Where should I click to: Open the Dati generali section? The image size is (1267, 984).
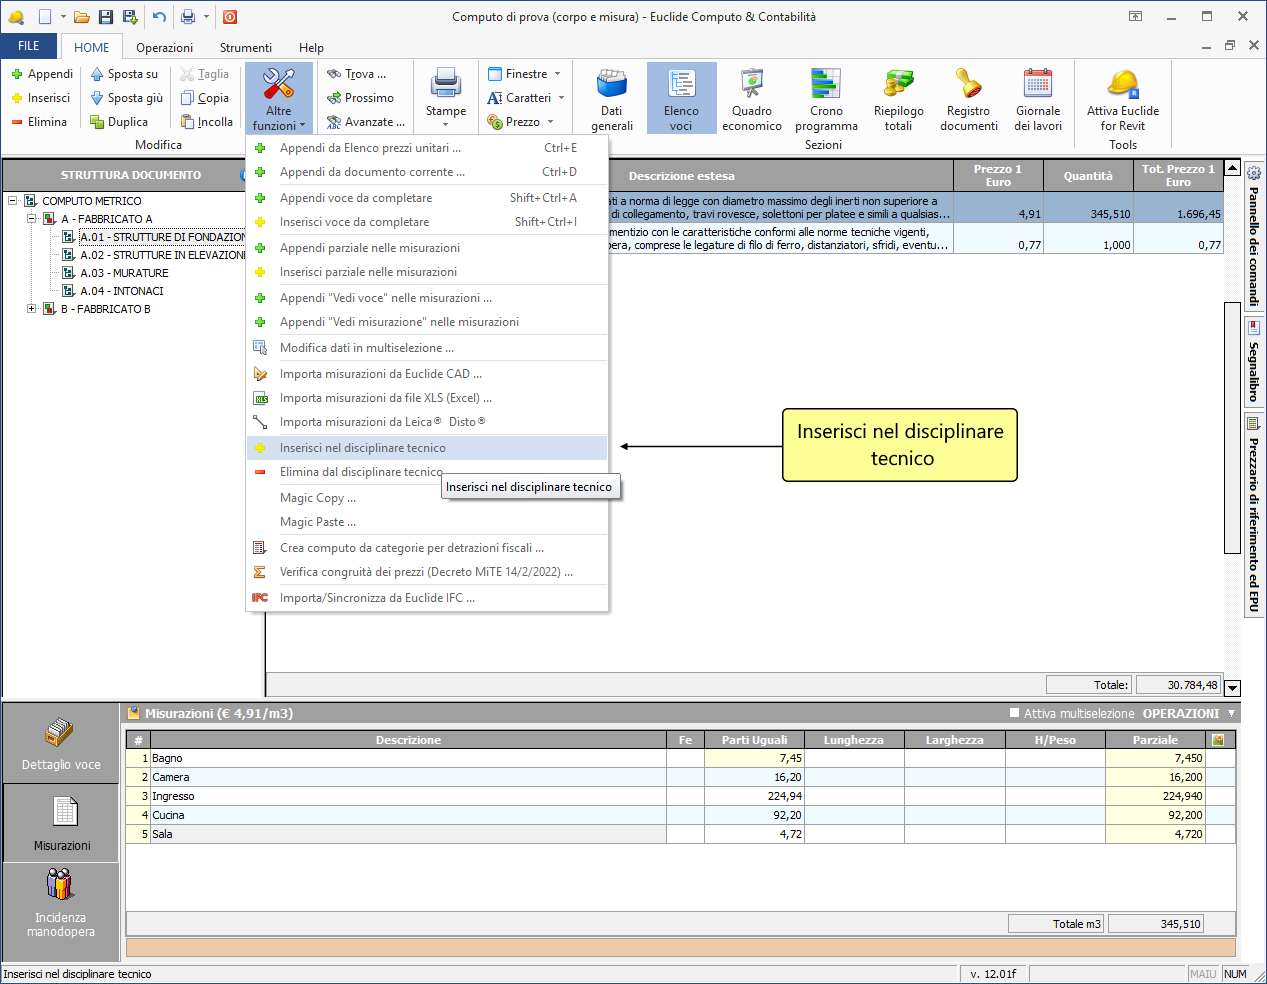tap(611, 99)
